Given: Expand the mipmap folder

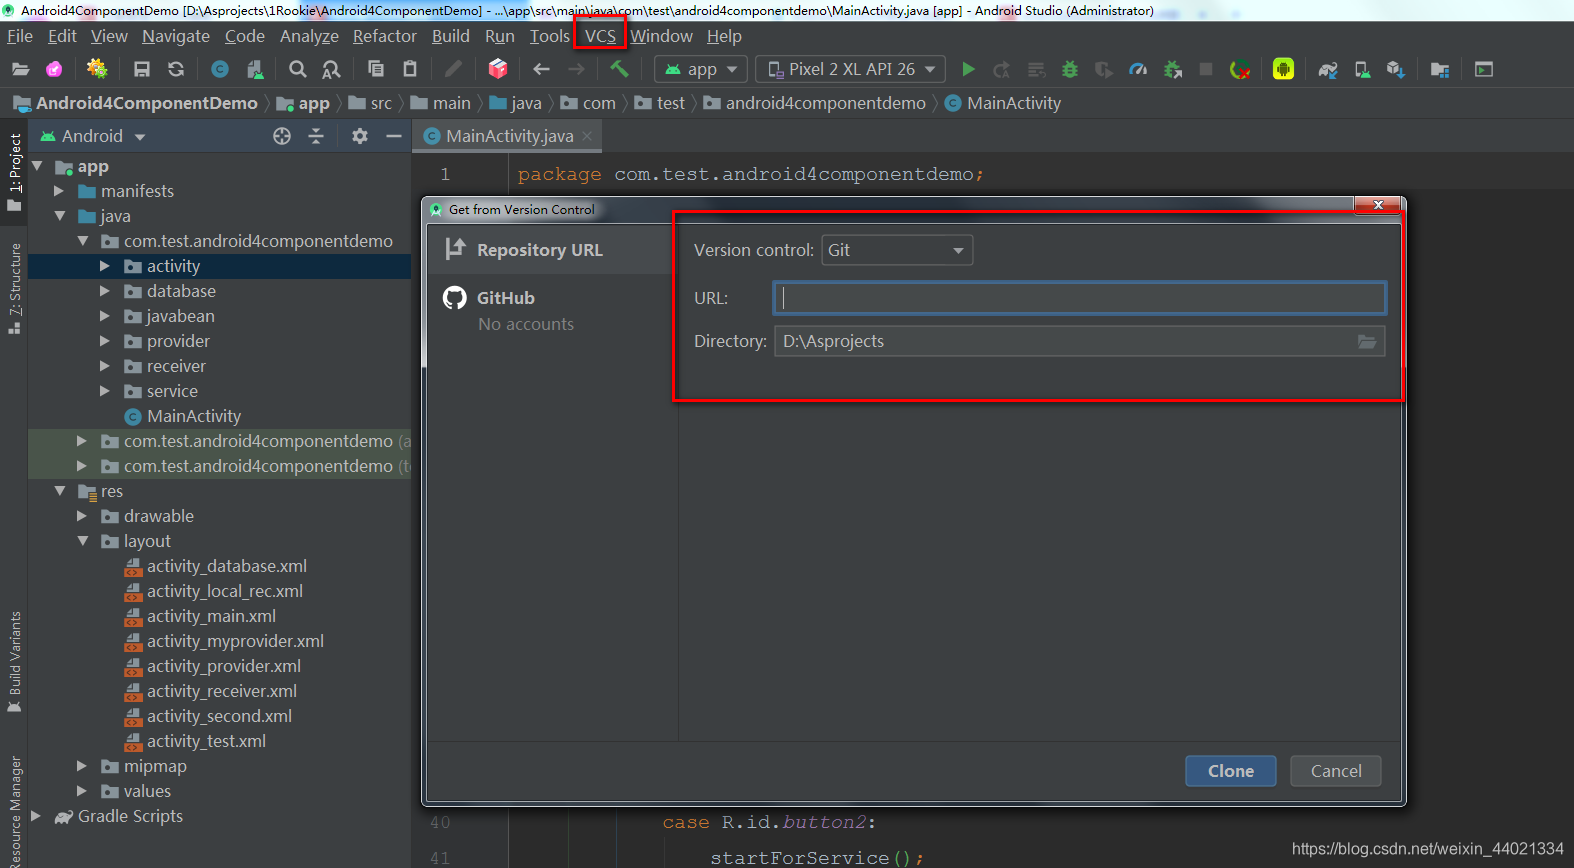Looking at the screenshot, I should [82, 766].
